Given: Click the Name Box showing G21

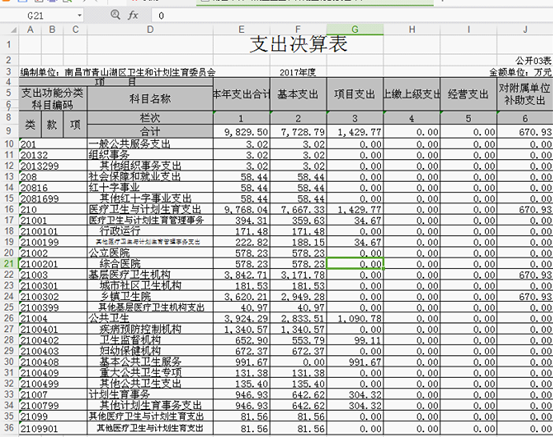Looking at the screenshot, I should point(35,16).
